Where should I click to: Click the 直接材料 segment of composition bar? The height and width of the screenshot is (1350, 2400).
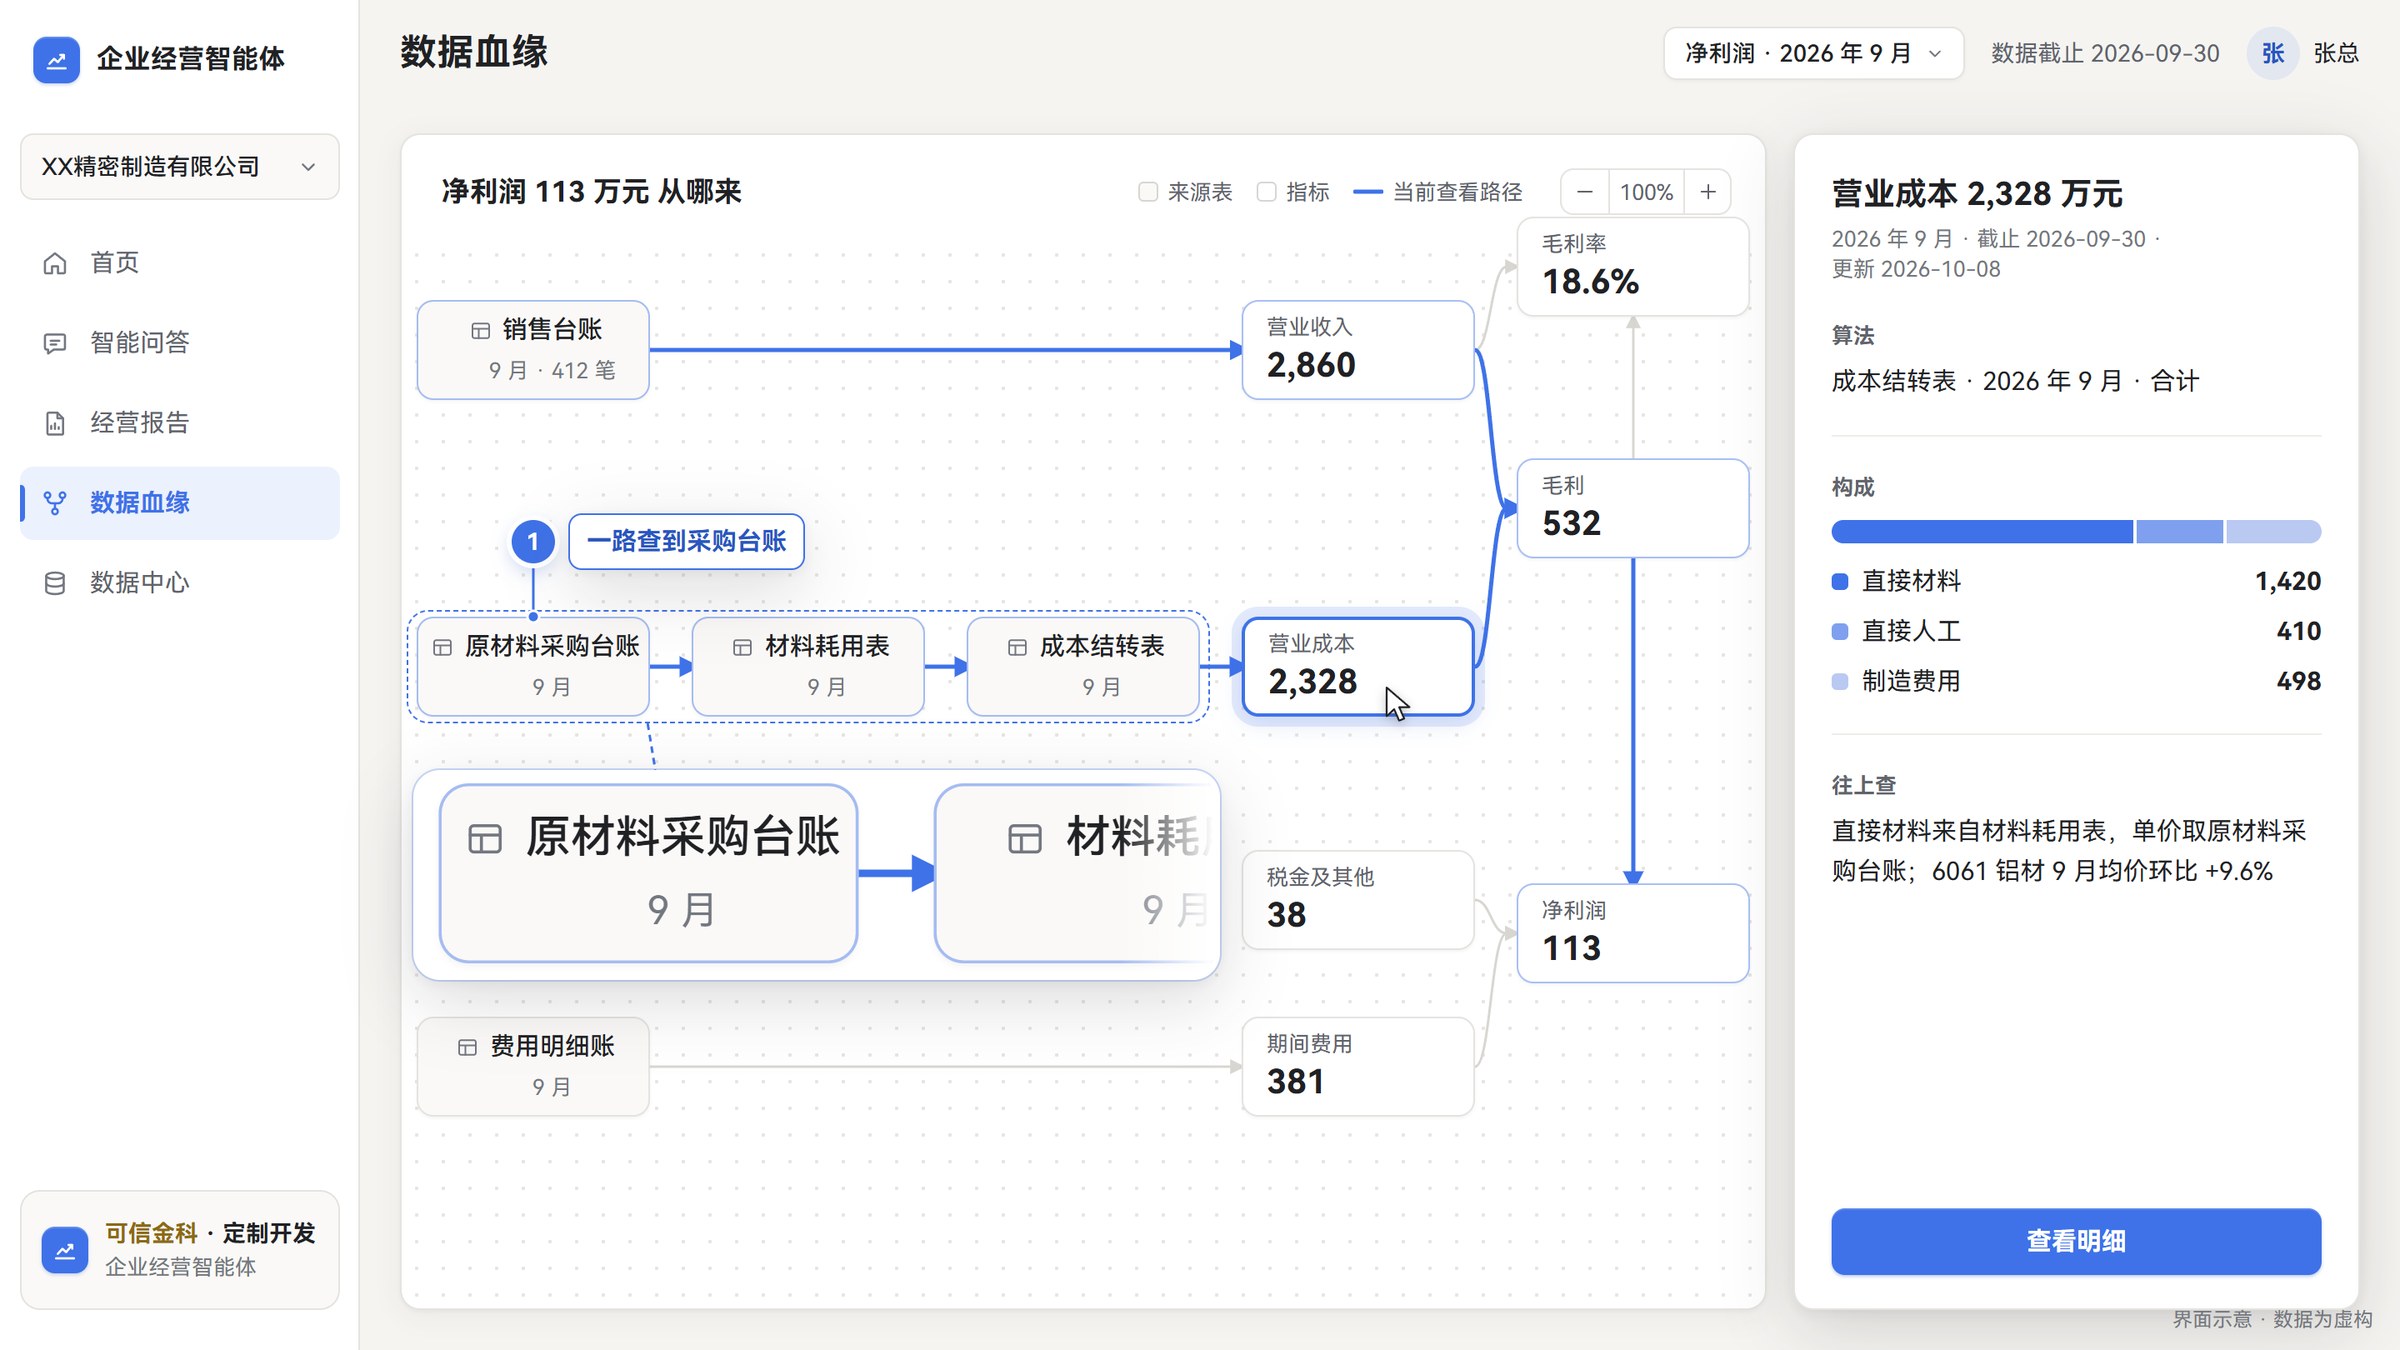(1982, 532)
